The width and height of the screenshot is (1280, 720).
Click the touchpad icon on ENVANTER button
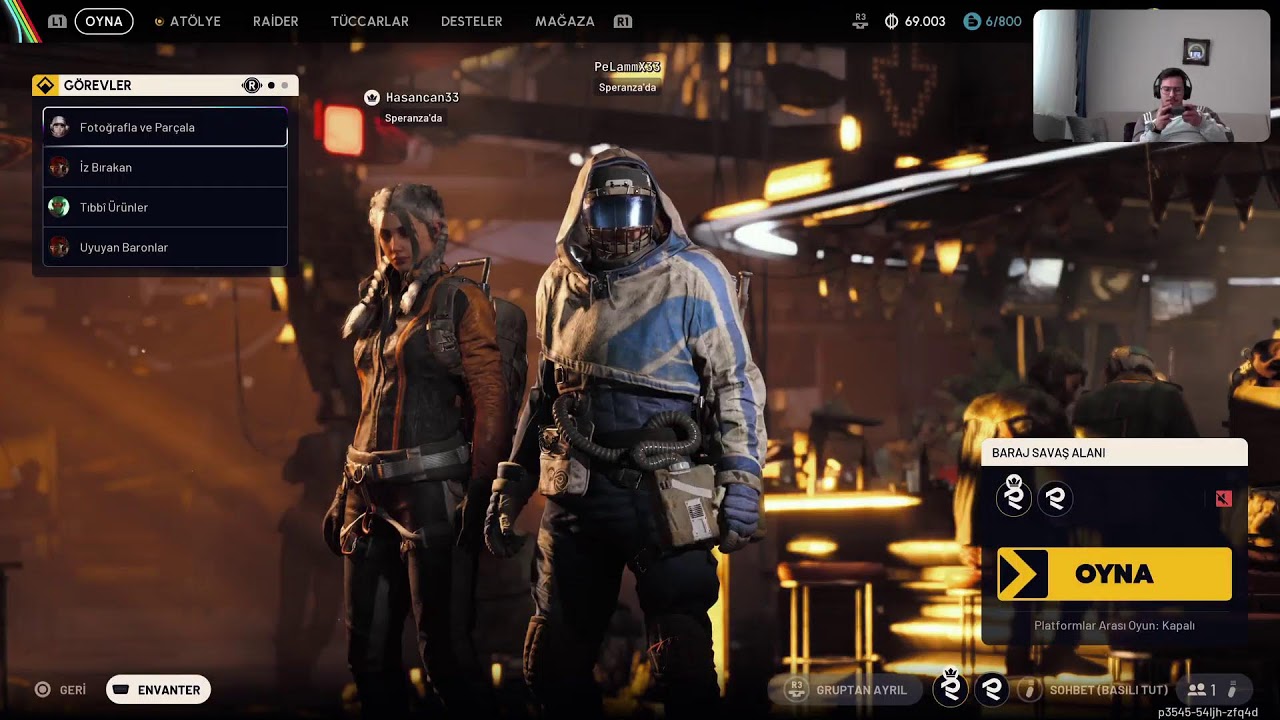click(121, 690)
